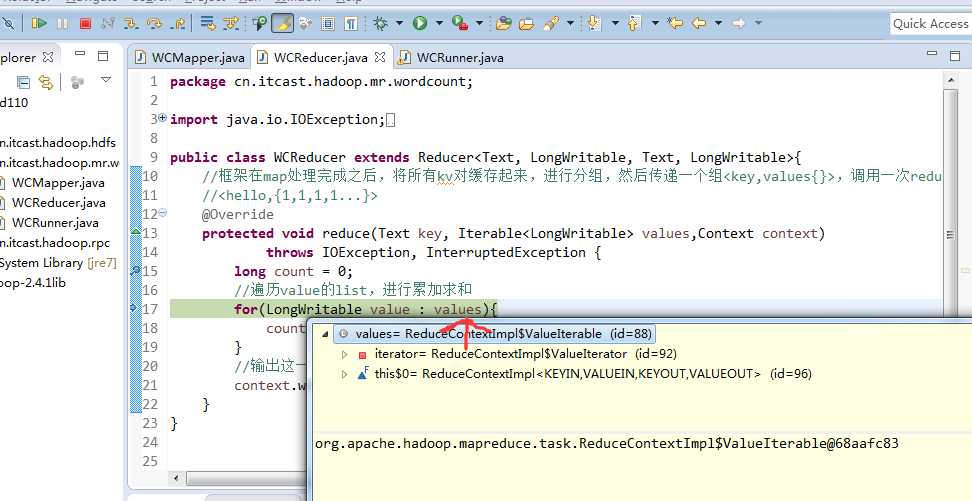Select the cn.itcast.hadoop.hdfs package
The width and height of the screenshot is (972, 501).
pyautogui.click(x=58, y=143)
